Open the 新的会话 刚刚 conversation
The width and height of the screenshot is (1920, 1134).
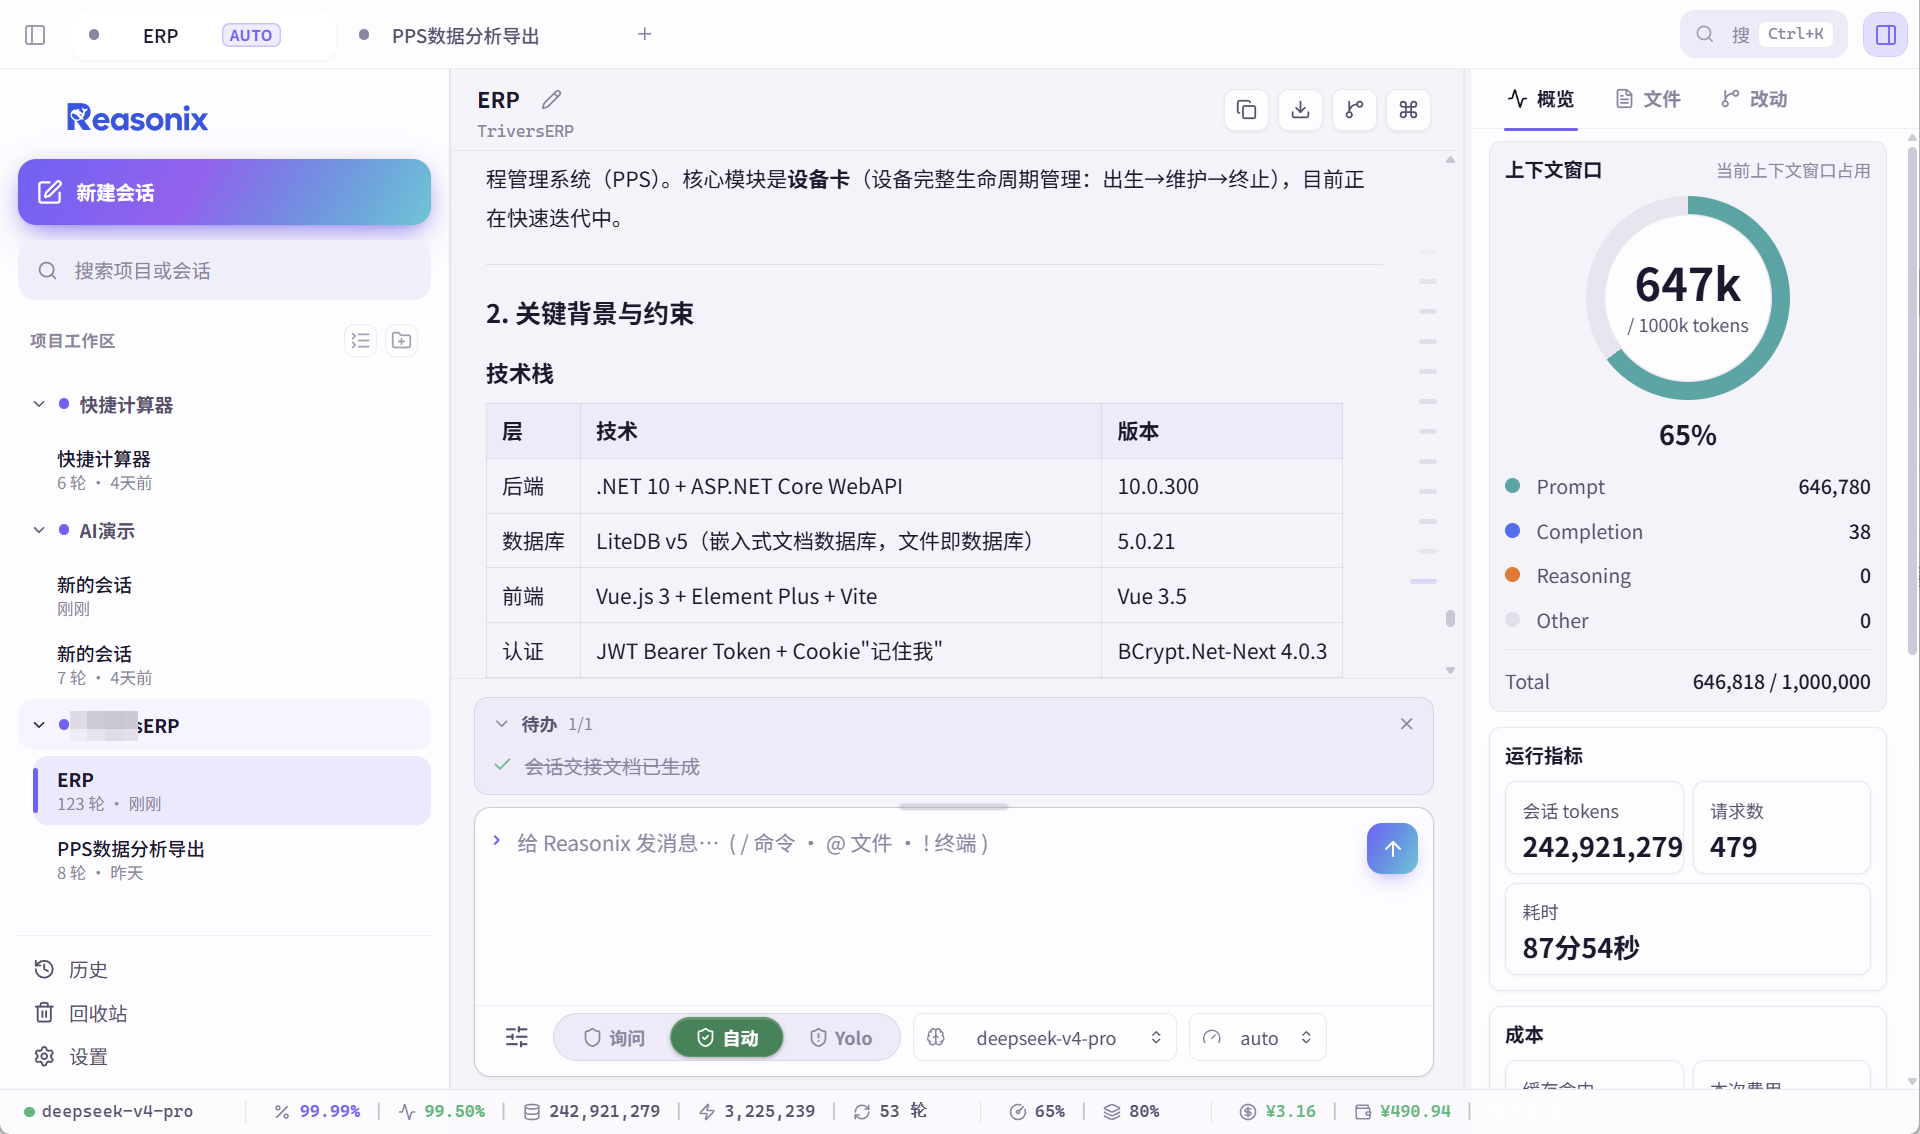click(x=232, y=596)
